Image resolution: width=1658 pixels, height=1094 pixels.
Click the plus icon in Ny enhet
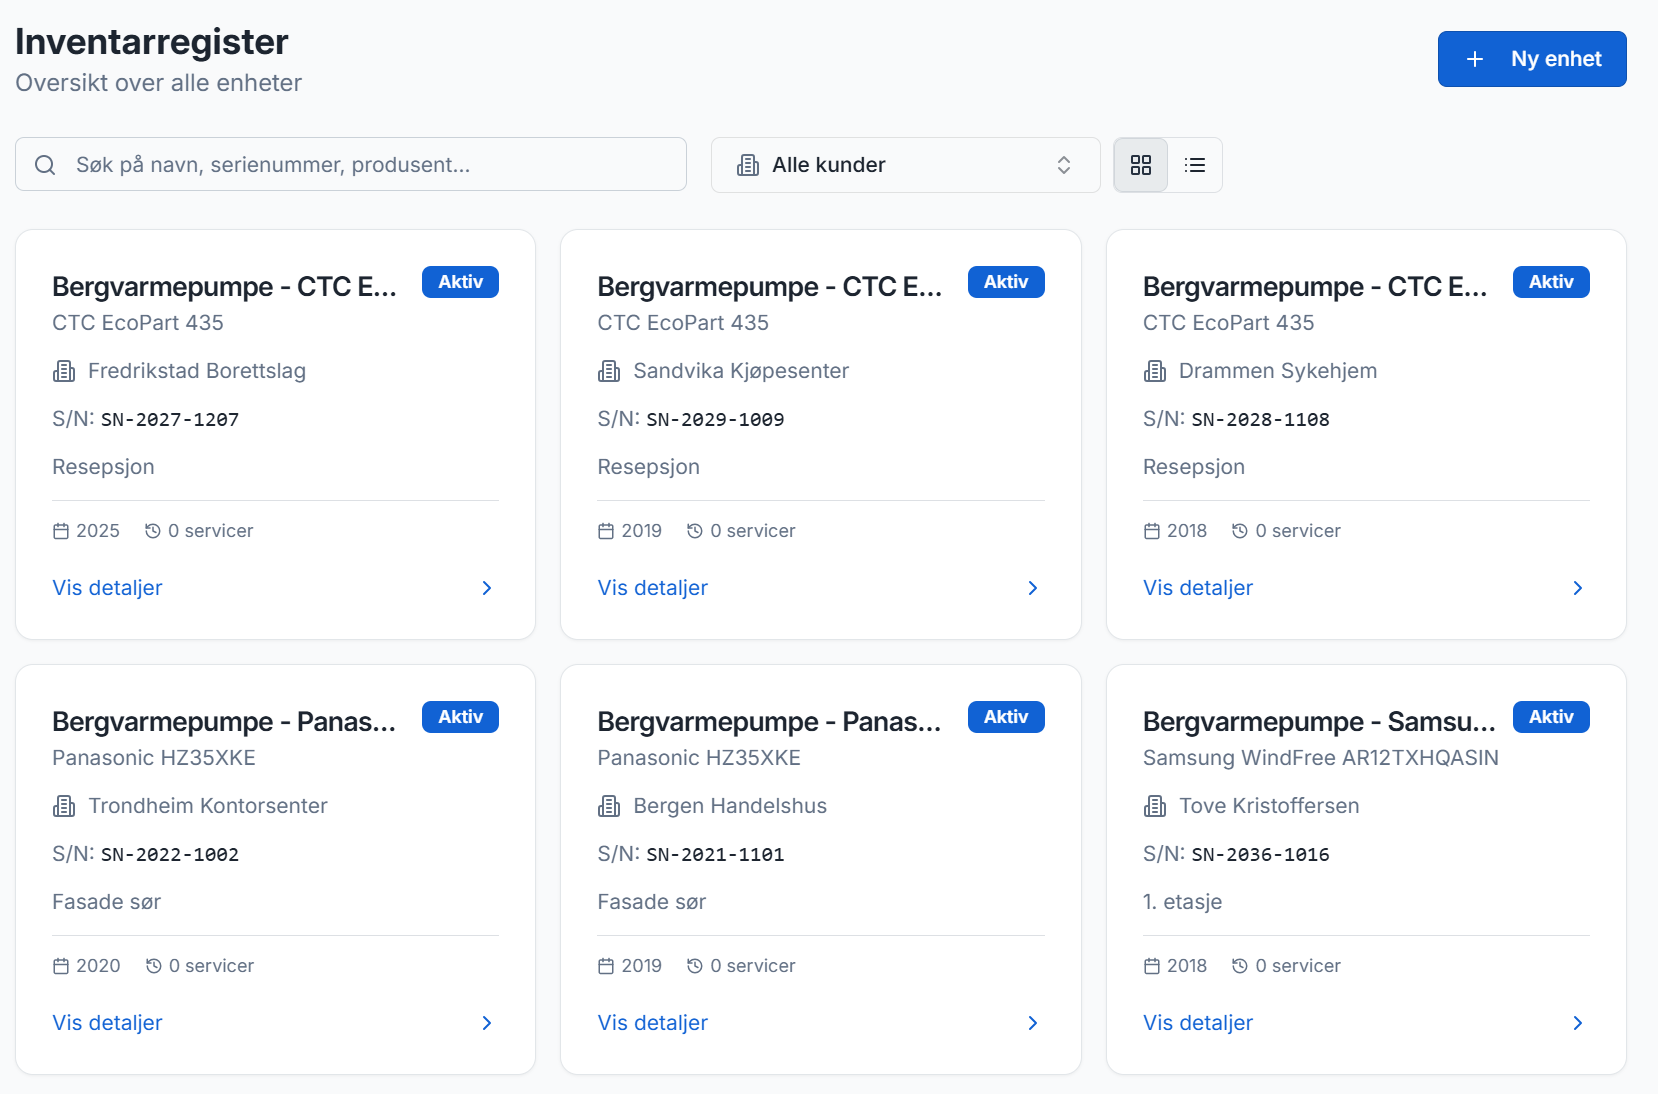[1474, 59]
